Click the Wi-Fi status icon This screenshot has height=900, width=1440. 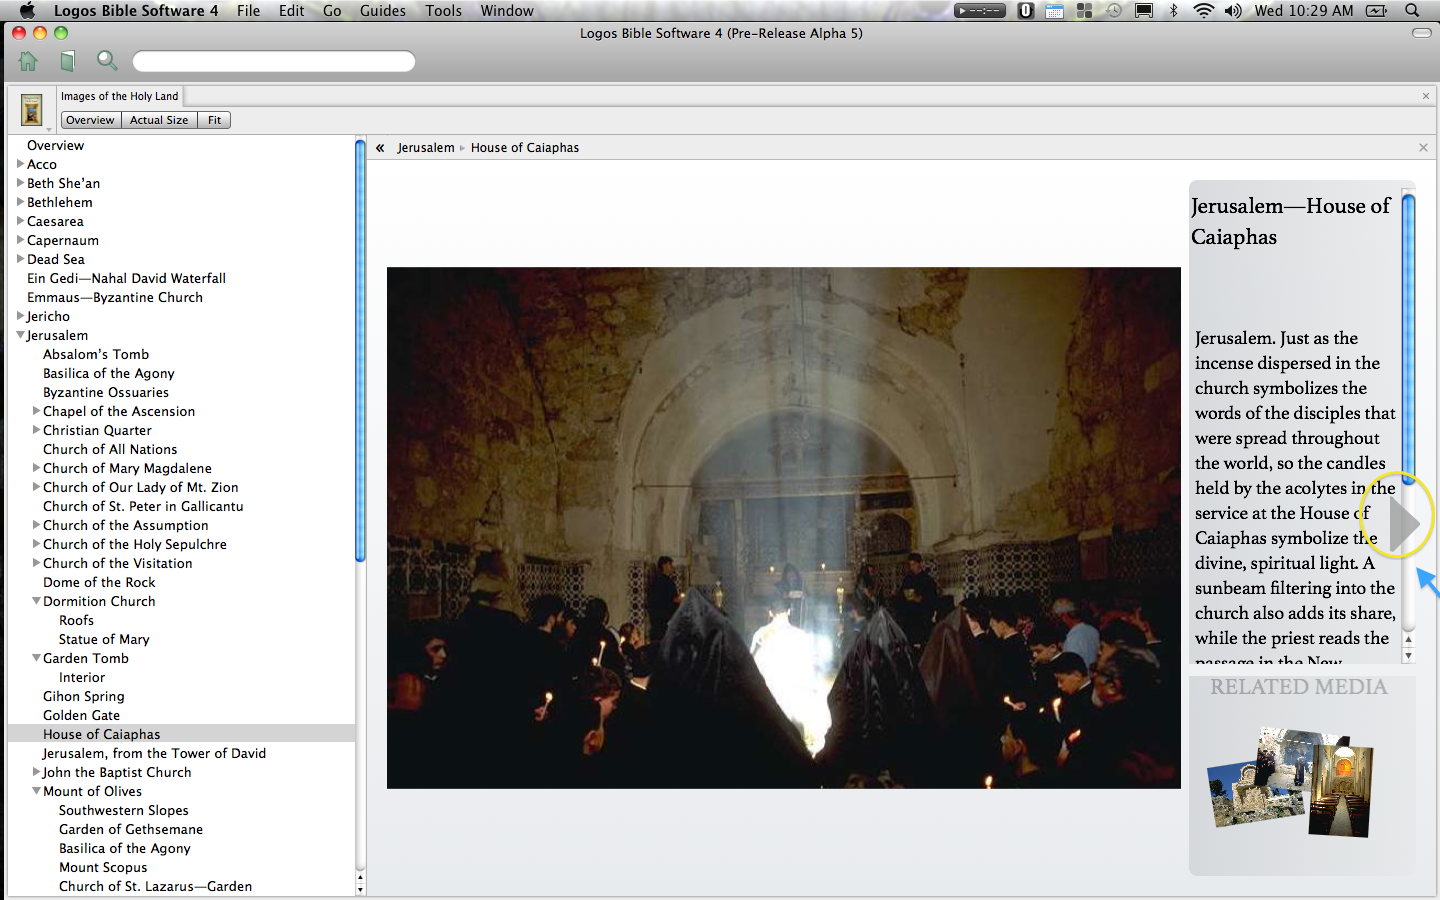(x=1204, y=10)
